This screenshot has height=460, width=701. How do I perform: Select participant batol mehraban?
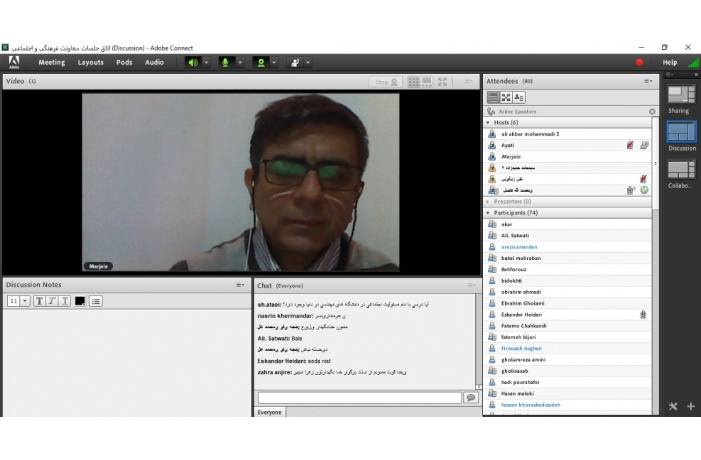tap(568, 258)
